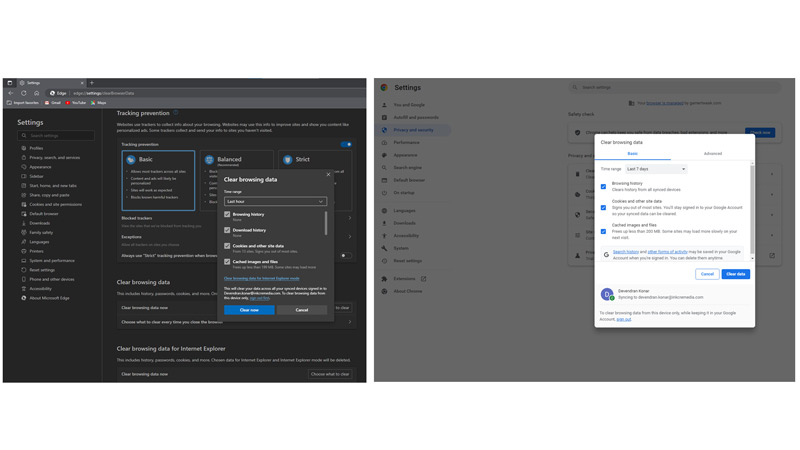This screenshot has height=450, width=800.
Task: Click the Profiles icon in the Edge sidebar
Action: click(23, 148)
